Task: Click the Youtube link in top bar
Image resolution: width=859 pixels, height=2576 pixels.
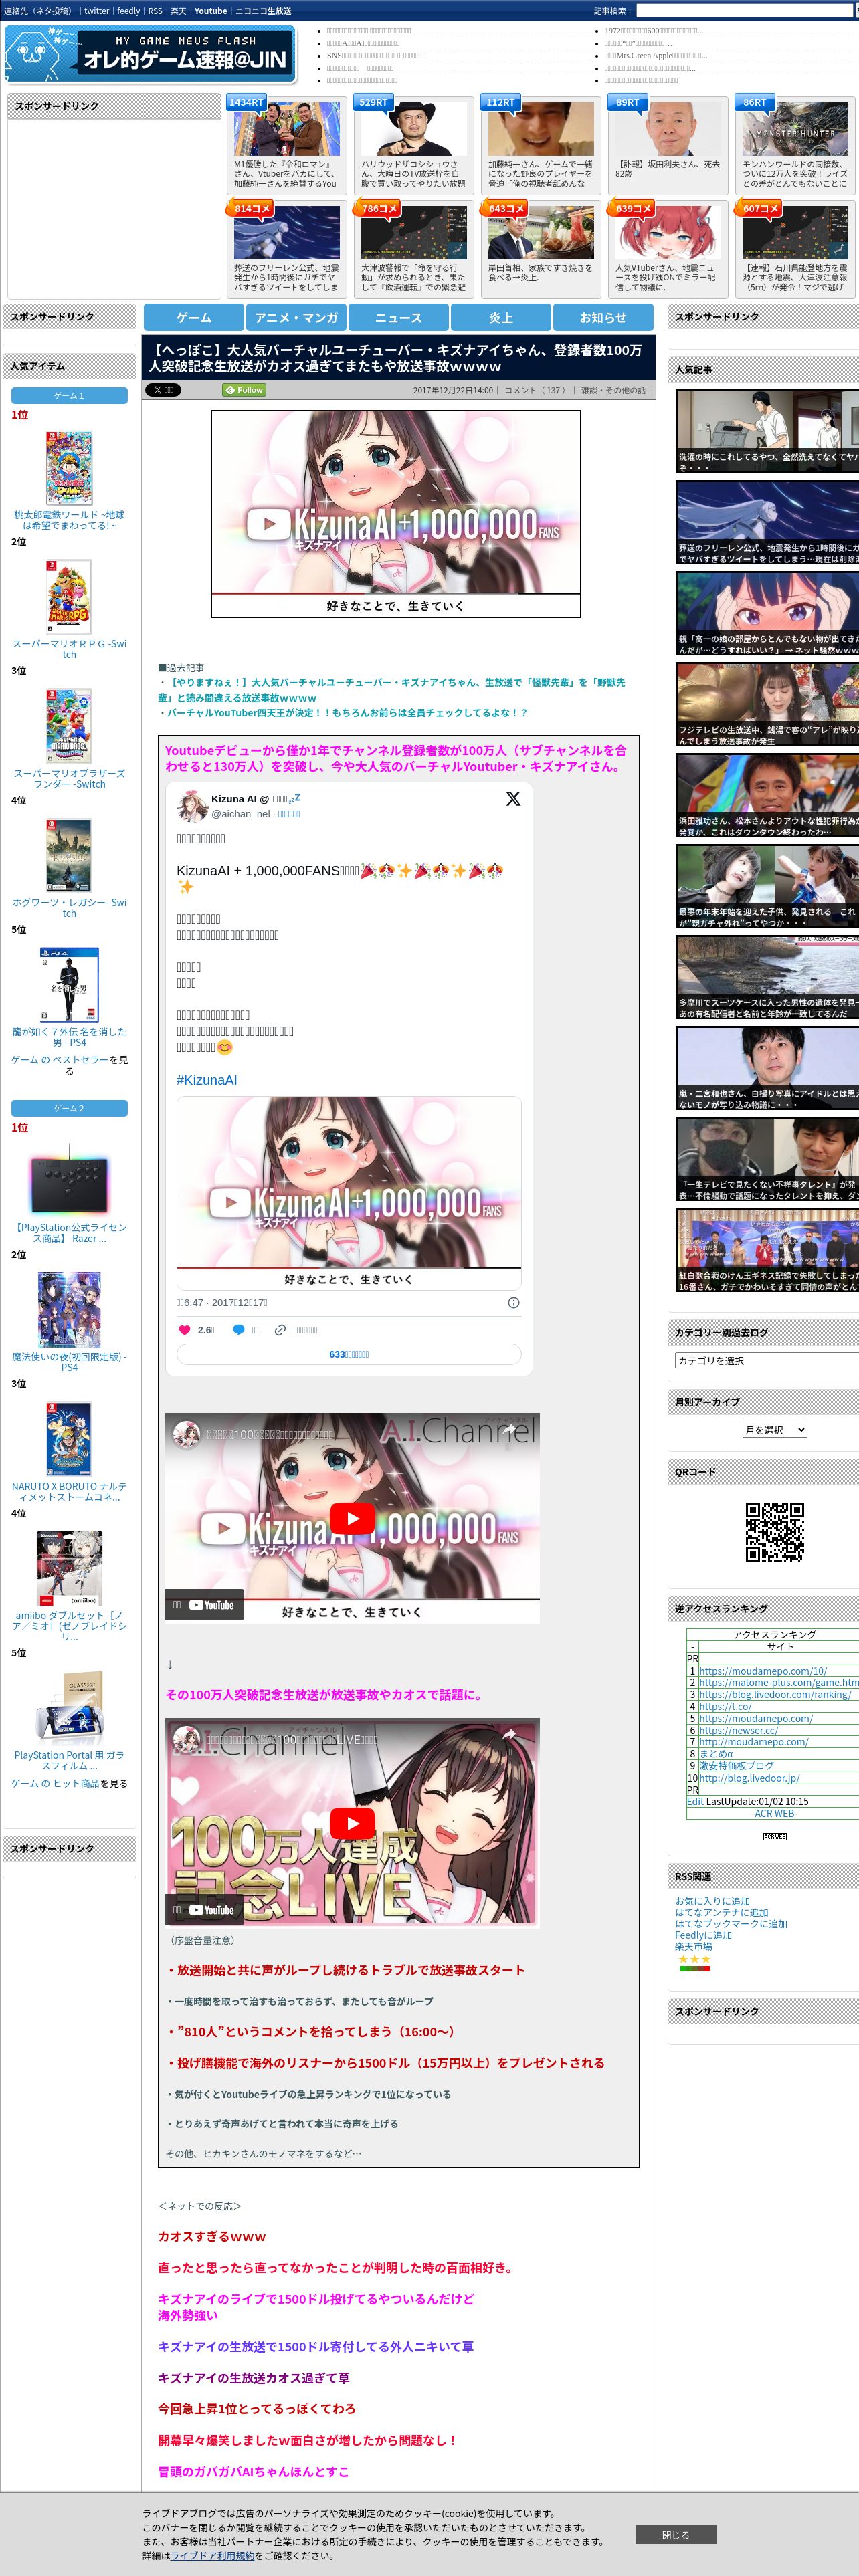Action: [211, 11]
